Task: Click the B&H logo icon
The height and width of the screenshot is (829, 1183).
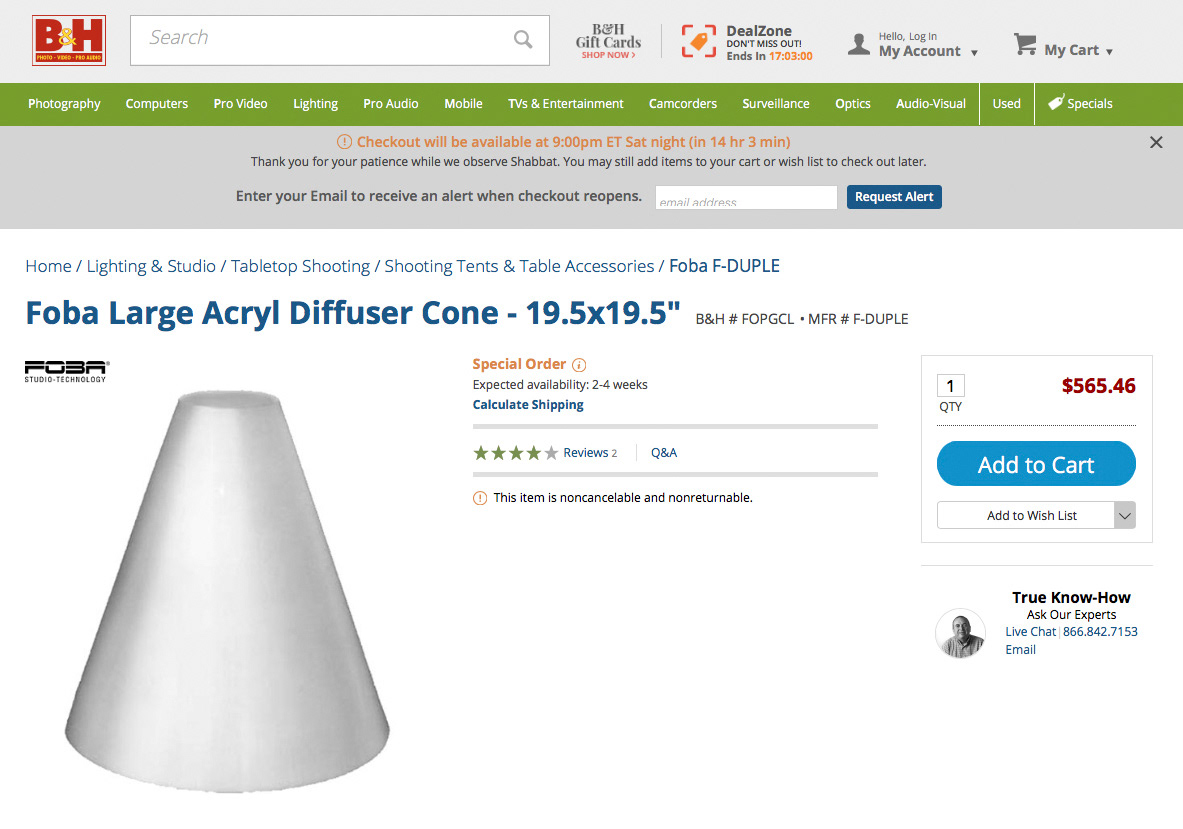Action: click(x=69, y=41)
